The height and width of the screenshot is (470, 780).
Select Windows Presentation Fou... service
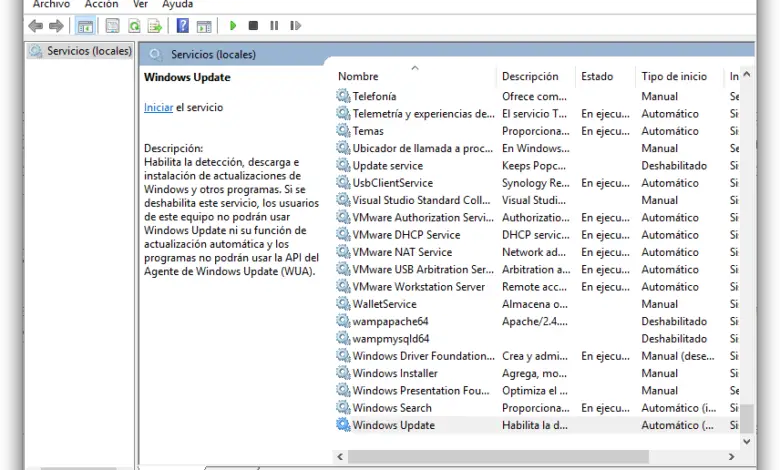537,390
